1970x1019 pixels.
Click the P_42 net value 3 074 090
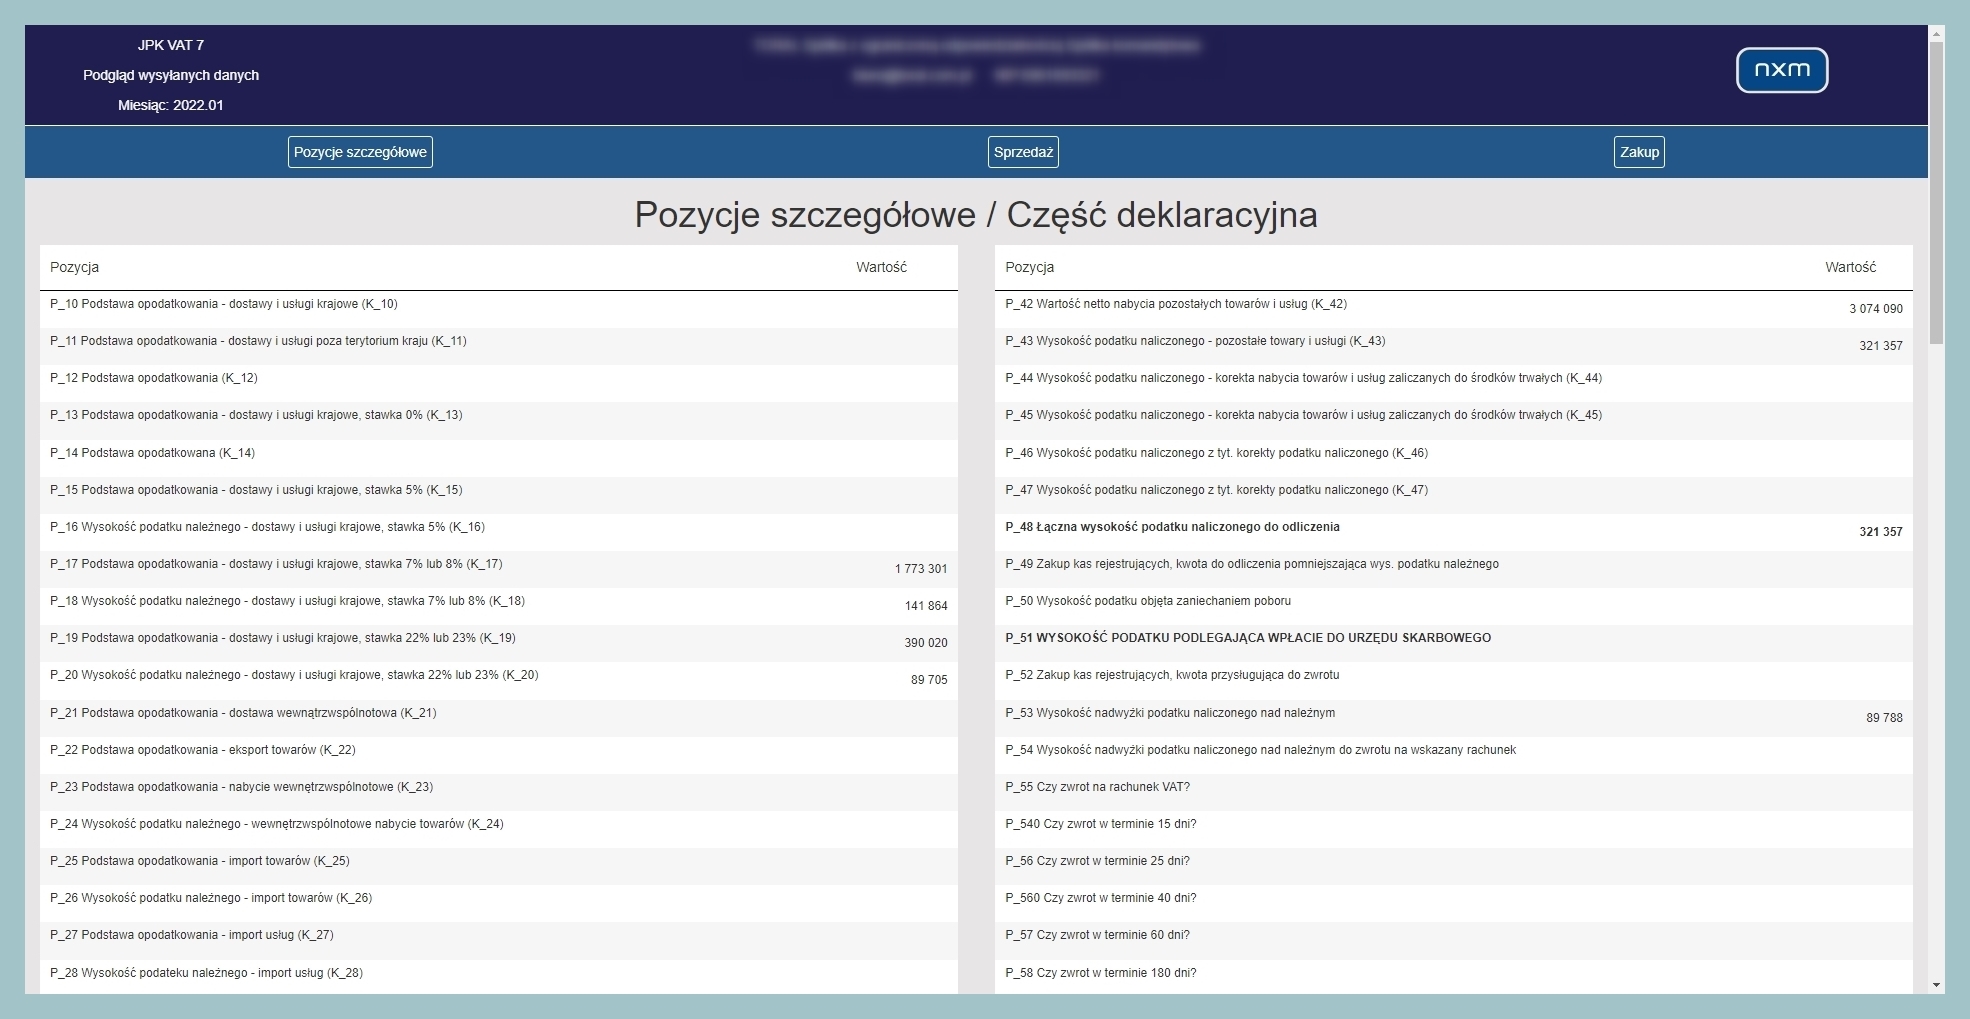click(1875, 309)
